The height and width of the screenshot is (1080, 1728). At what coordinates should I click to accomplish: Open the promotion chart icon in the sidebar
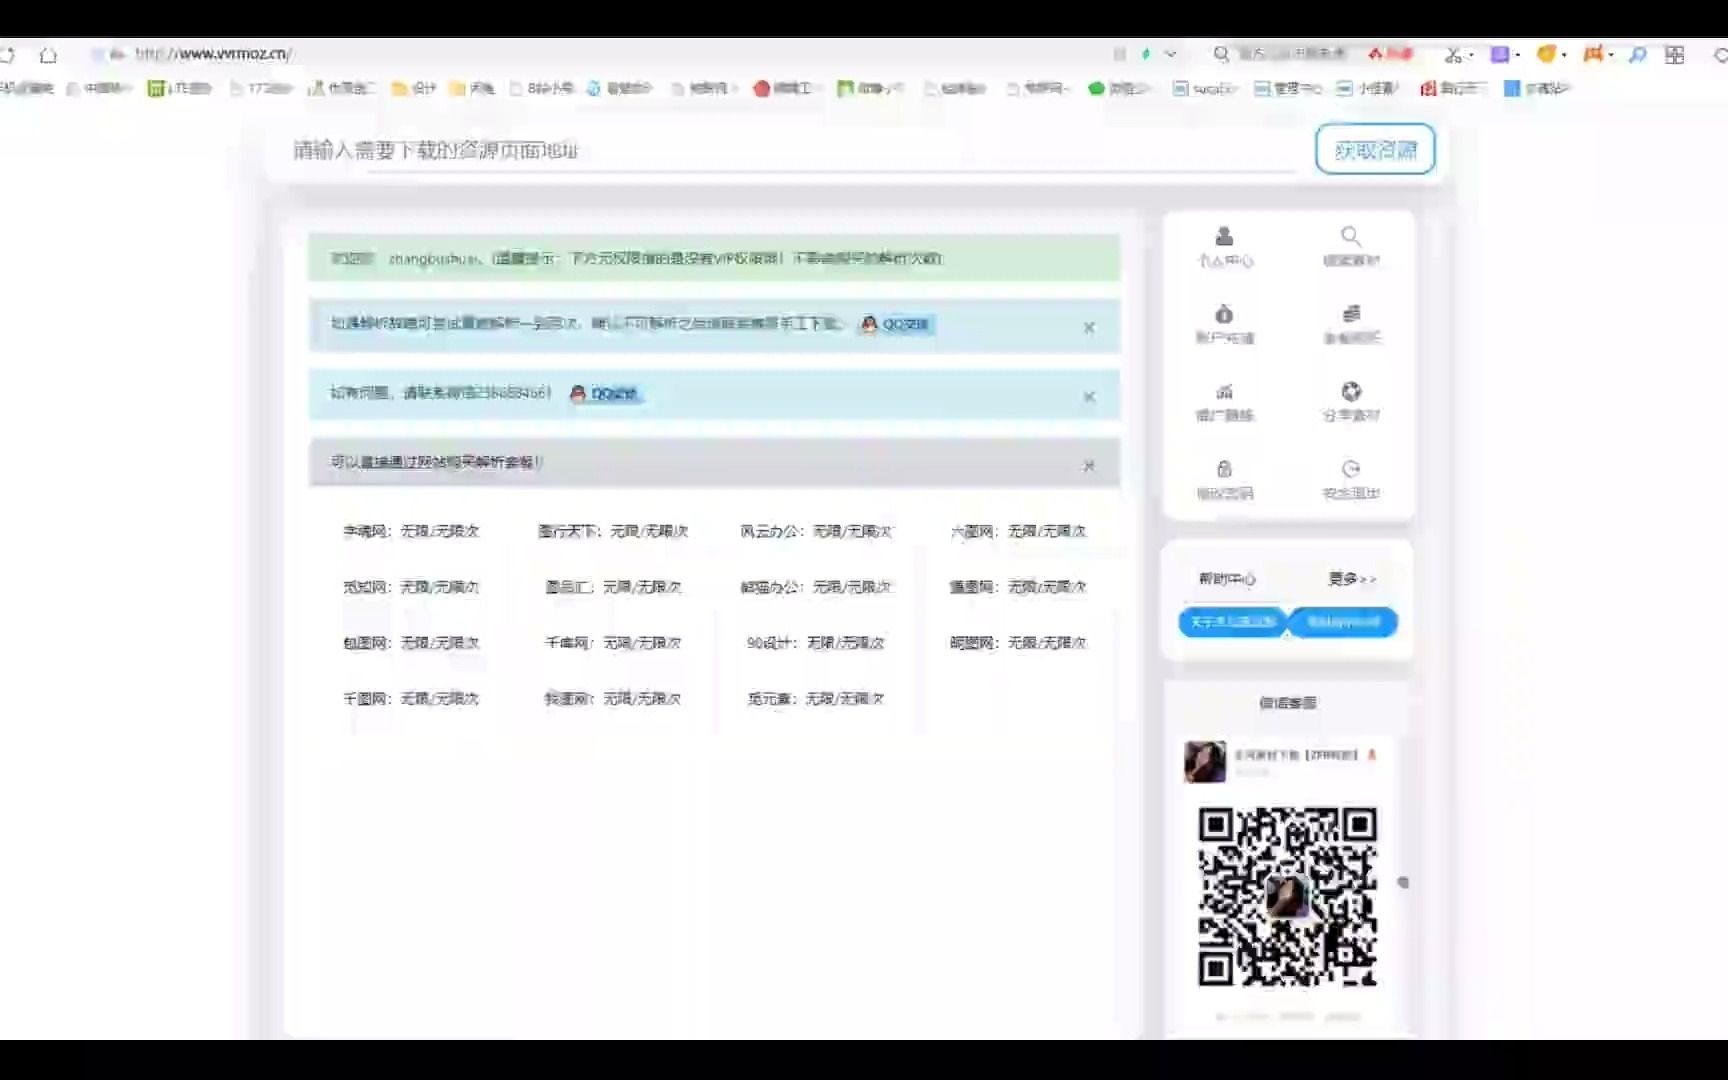tap(1224, 391)
